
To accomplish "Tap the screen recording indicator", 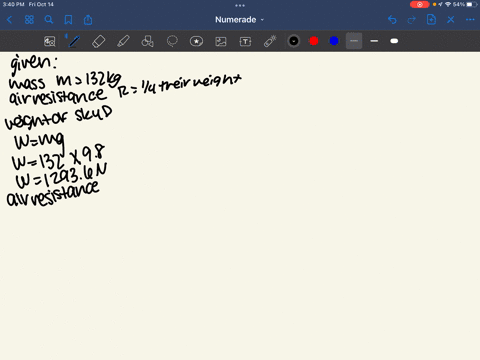I will [x=419, y=4].
